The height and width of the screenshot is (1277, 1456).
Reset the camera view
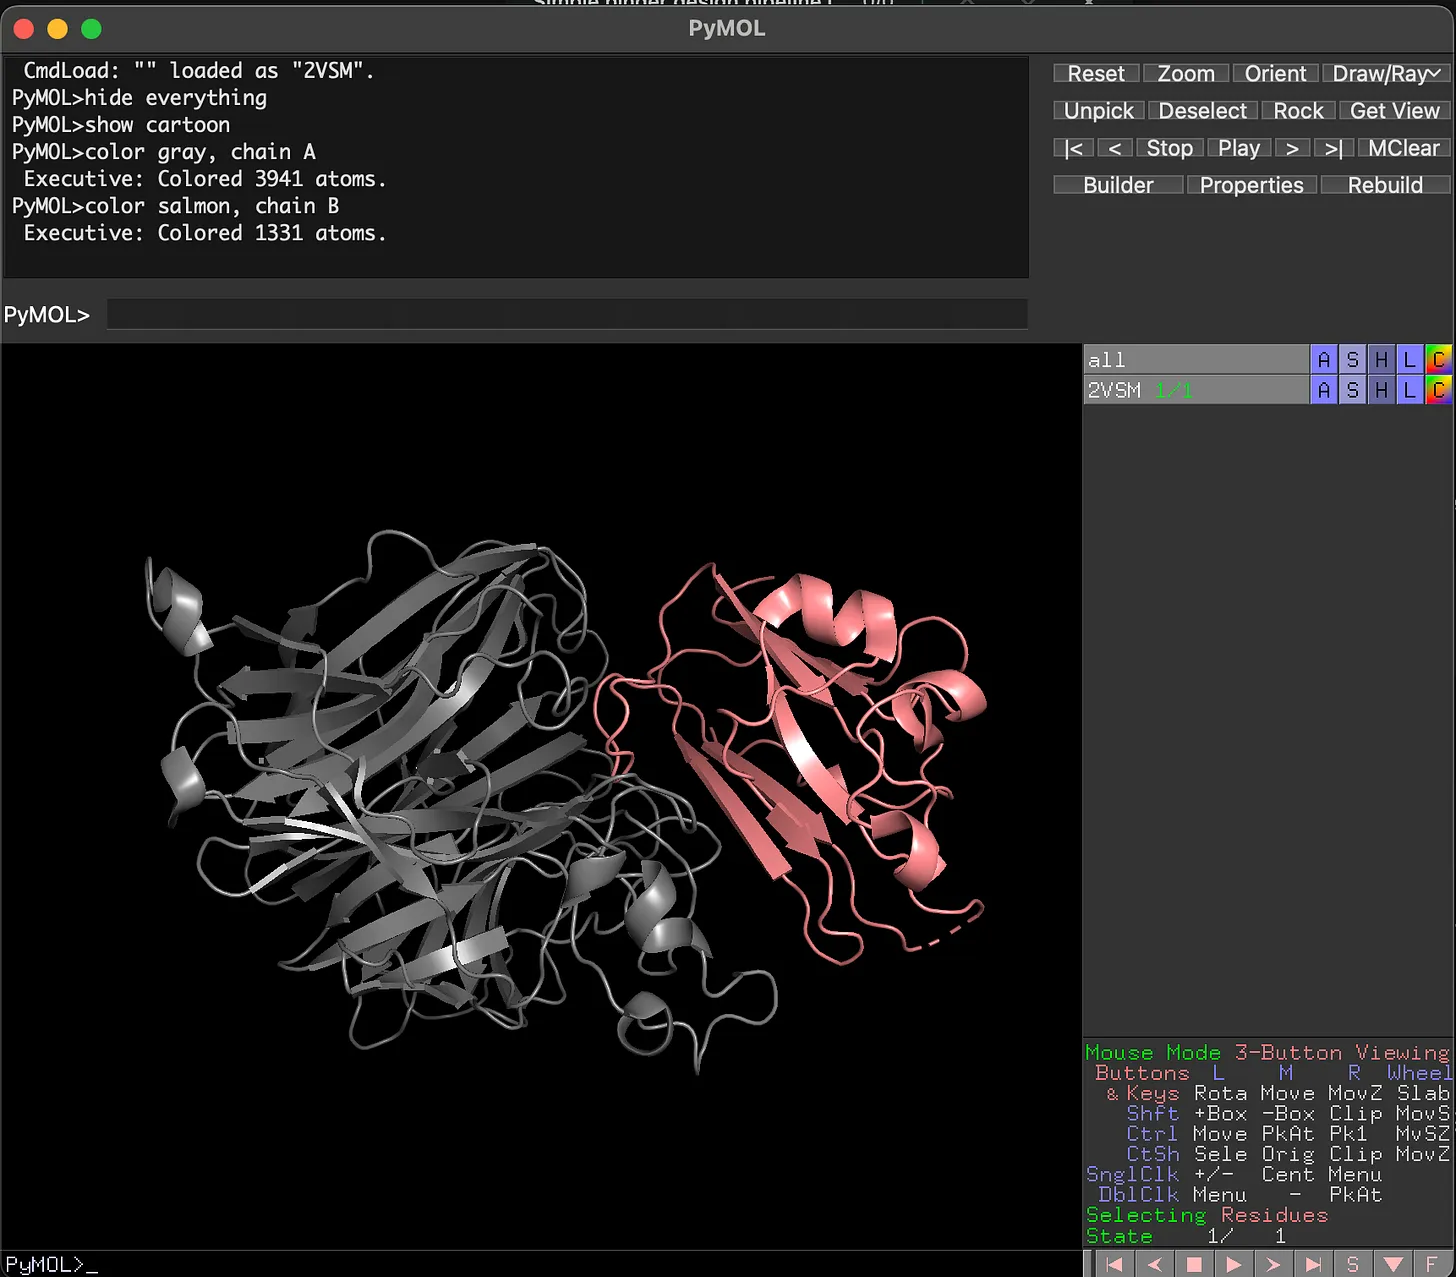1095,73
